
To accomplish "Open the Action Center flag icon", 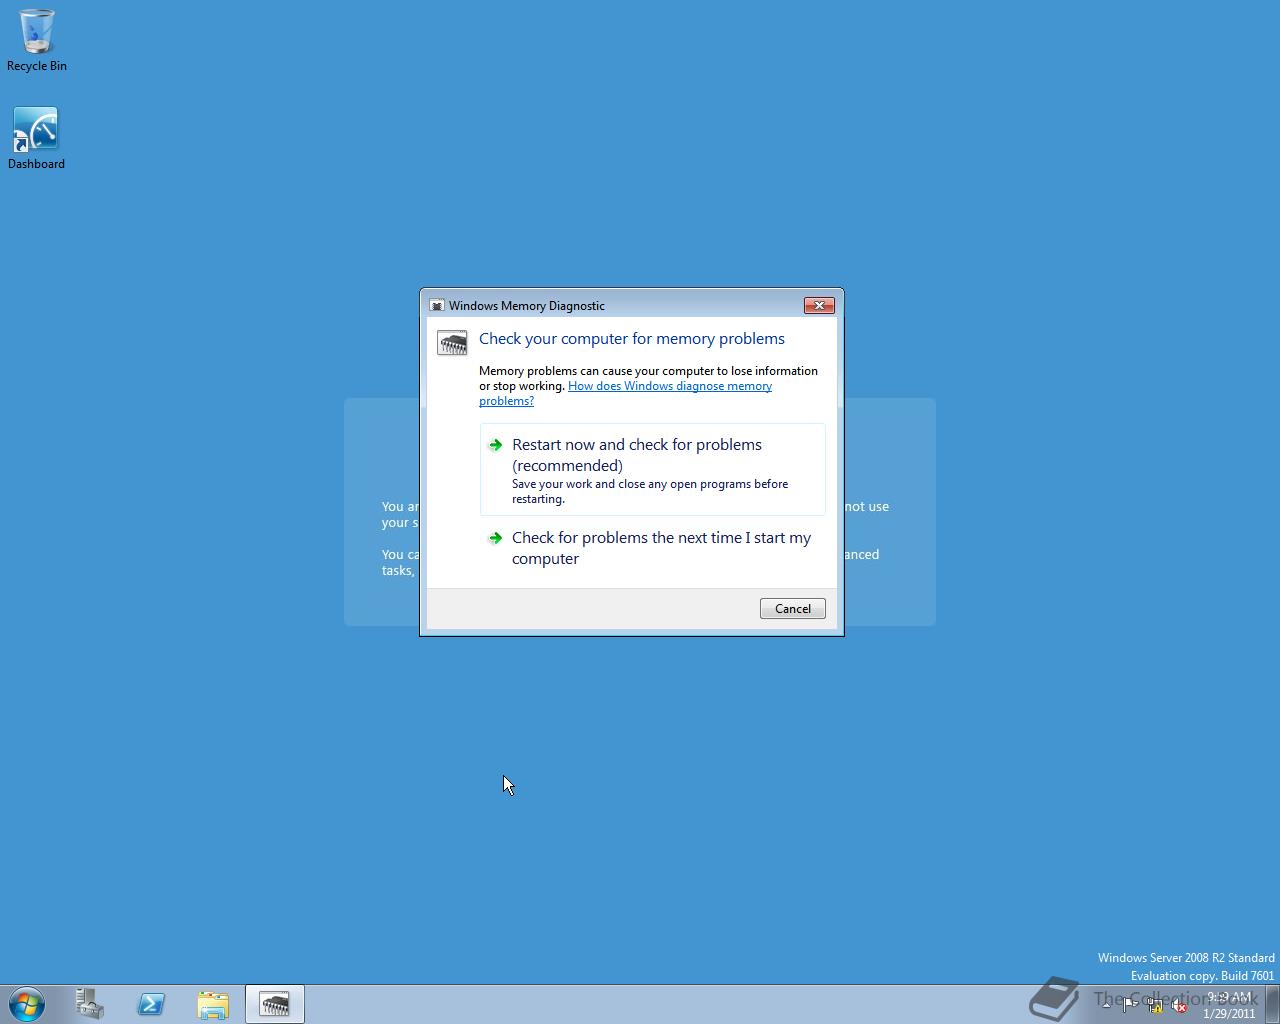I will (x=1130, y=1005).
